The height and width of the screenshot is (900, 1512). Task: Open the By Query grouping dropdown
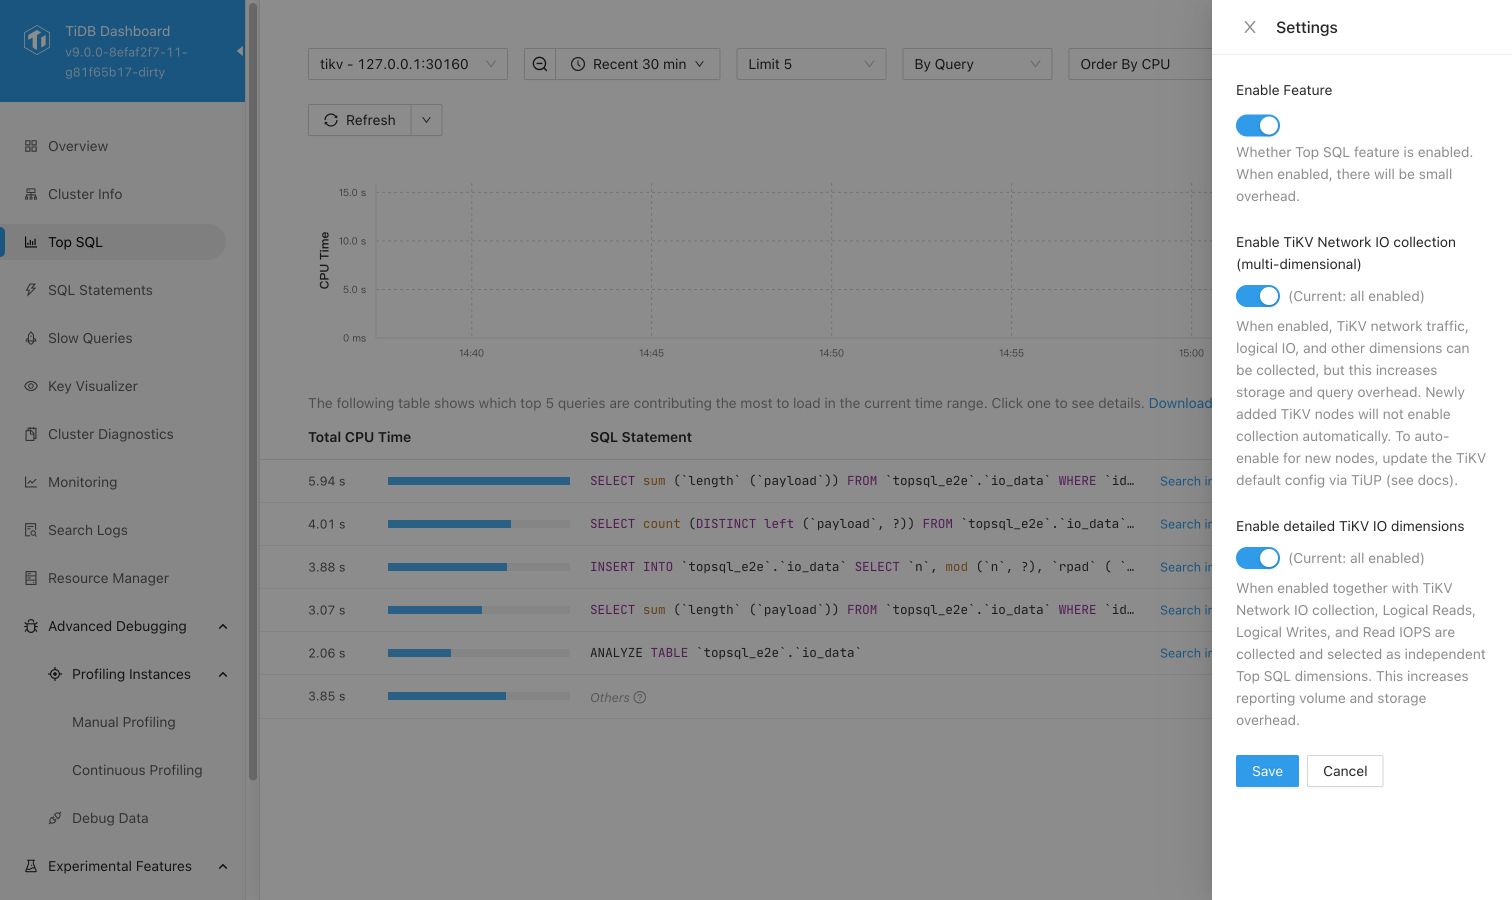pyautogui.click(x=977, y=64)
